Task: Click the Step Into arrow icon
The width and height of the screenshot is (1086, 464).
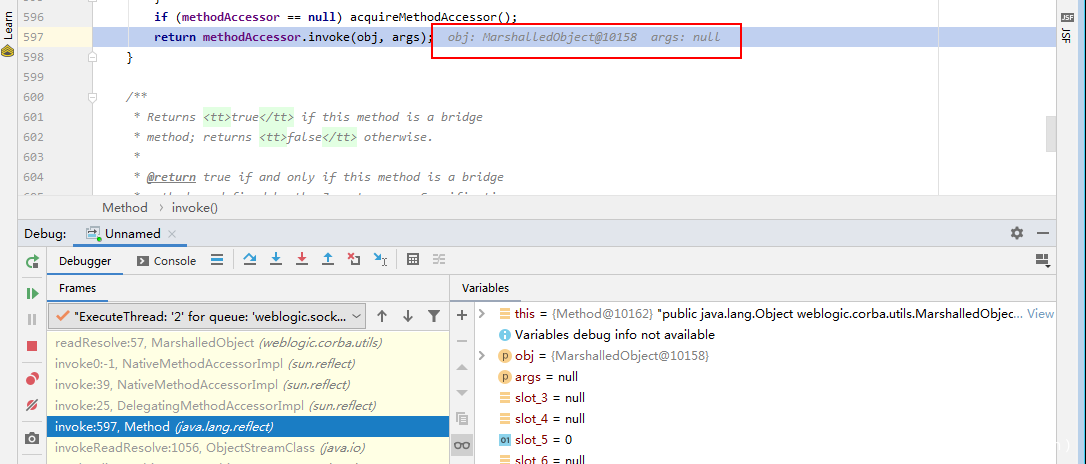Action: click(x=276, y=260)
